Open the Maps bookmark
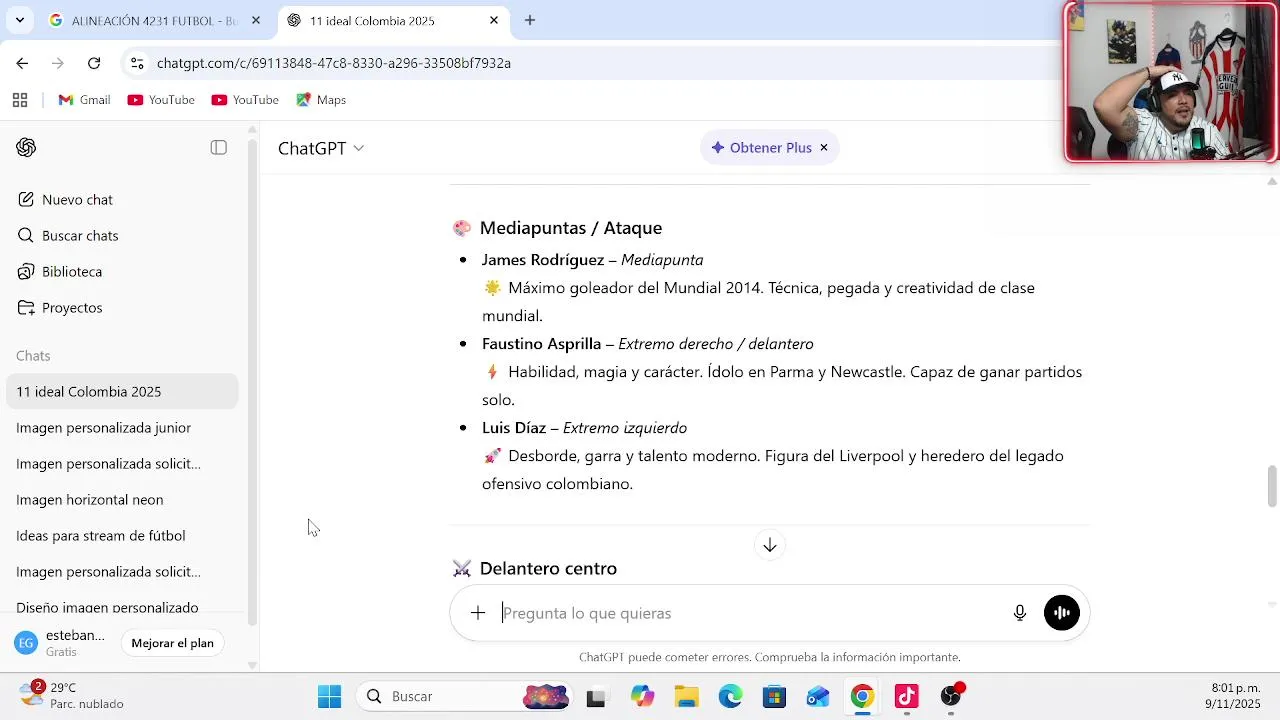Viewport: 1280px width, 720px height. (x=321, y=100)
